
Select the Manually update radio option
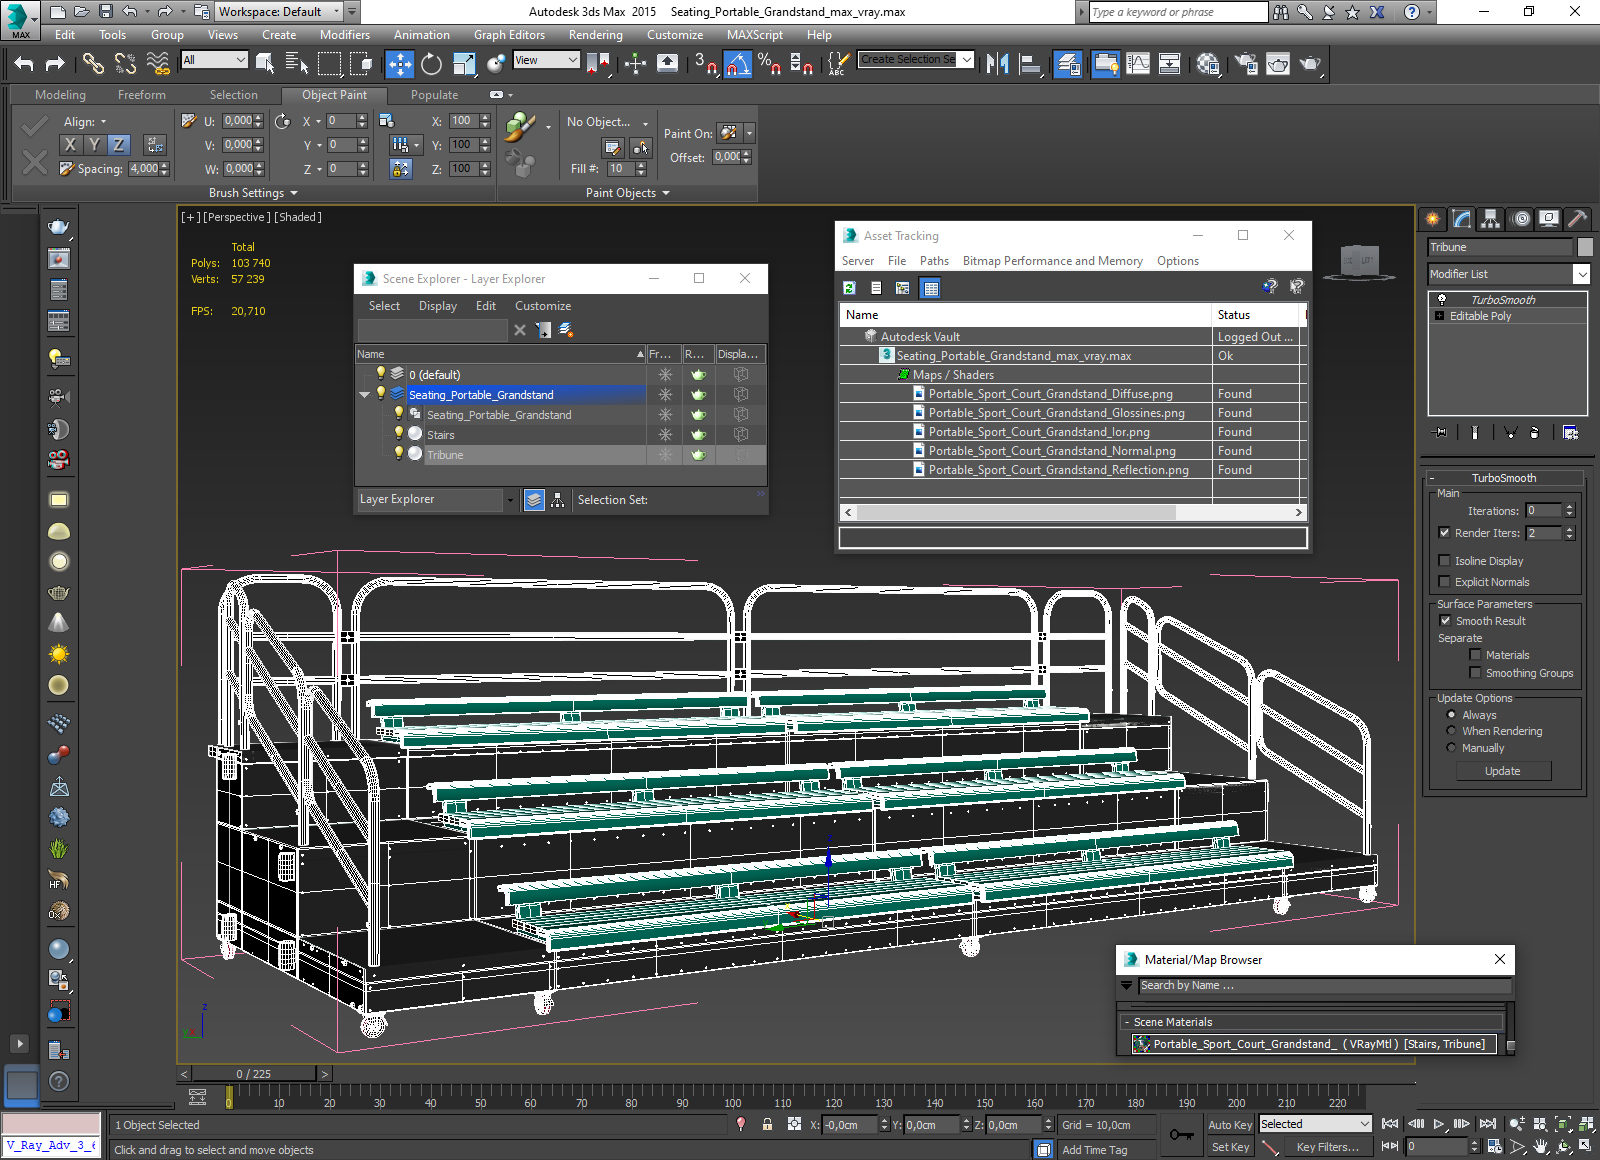click(1451, 748)
